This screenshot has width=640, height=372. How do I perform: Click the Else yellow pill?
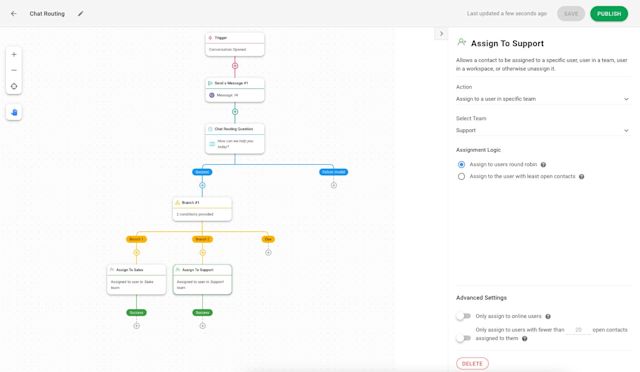tap(268, 239)
